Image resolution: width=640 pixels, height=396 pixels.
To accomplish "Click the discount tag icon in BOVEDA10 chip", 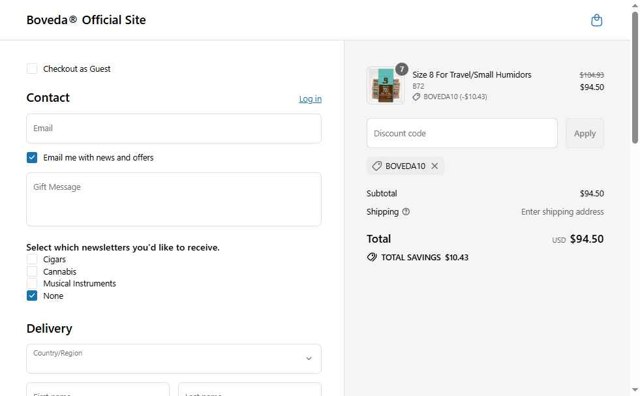I will (377, 166).
